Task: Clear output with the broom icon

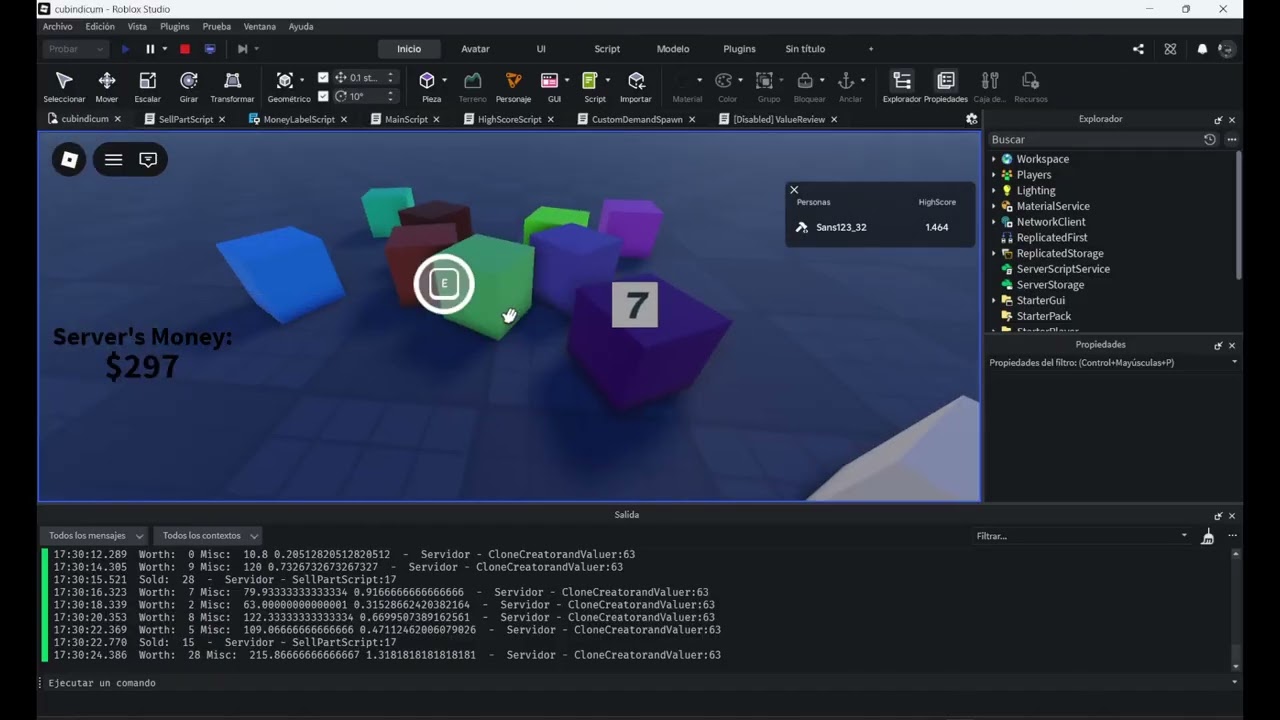Action: coord(1207,536)
